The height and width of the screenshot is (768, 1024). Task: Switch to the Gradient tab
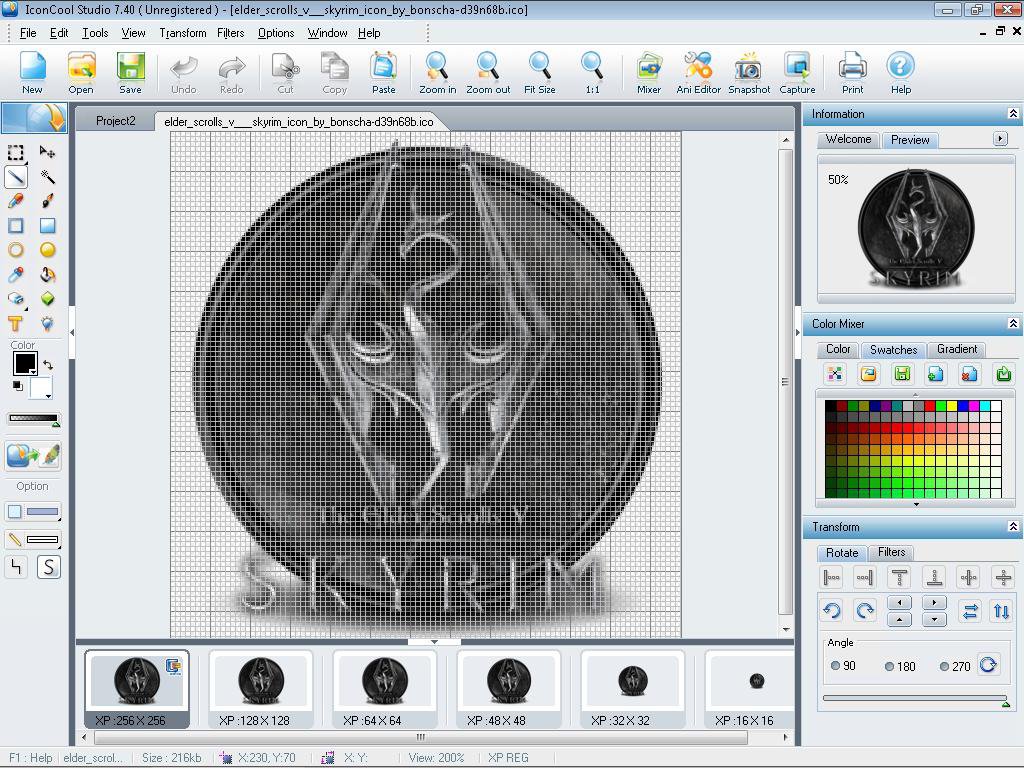956,349
